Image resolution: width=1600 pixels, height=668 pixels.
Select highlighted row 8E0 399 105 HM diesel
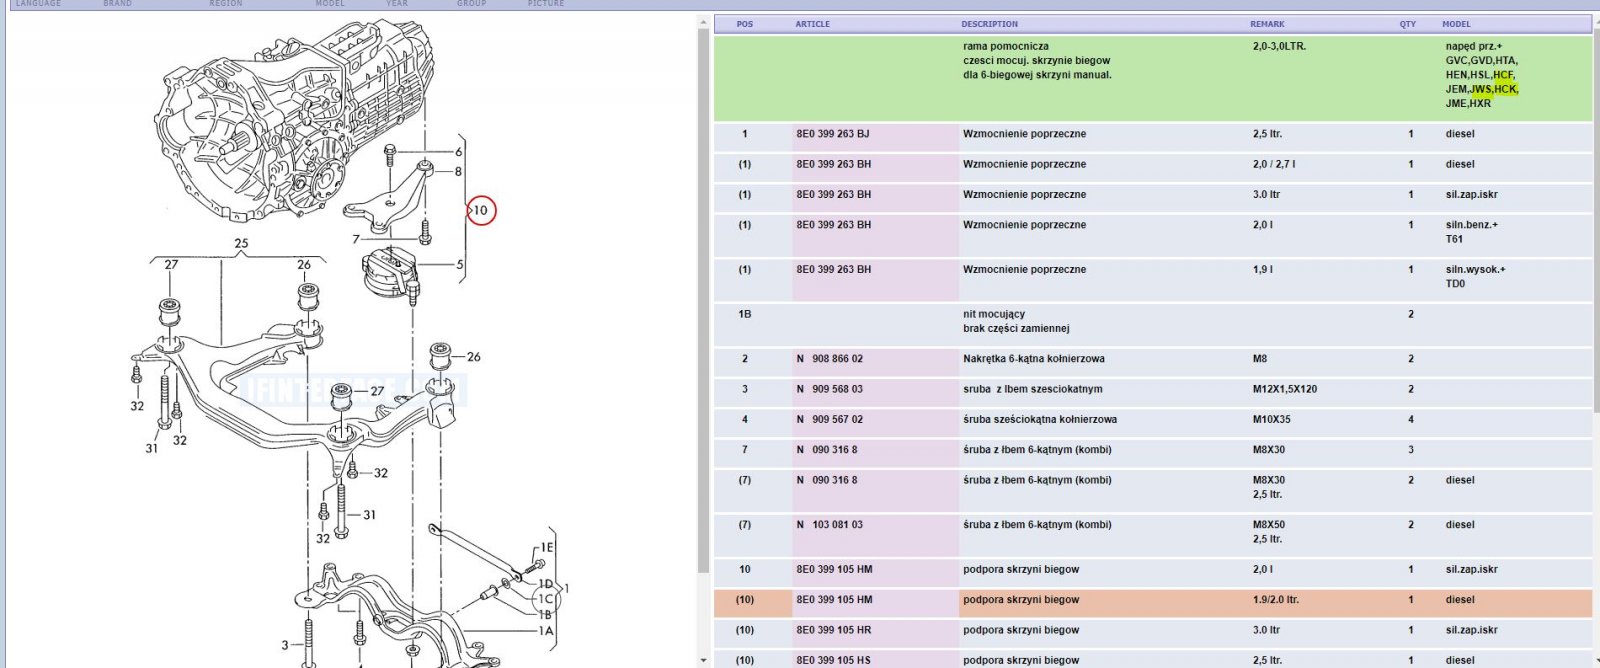coord(1153,600)
